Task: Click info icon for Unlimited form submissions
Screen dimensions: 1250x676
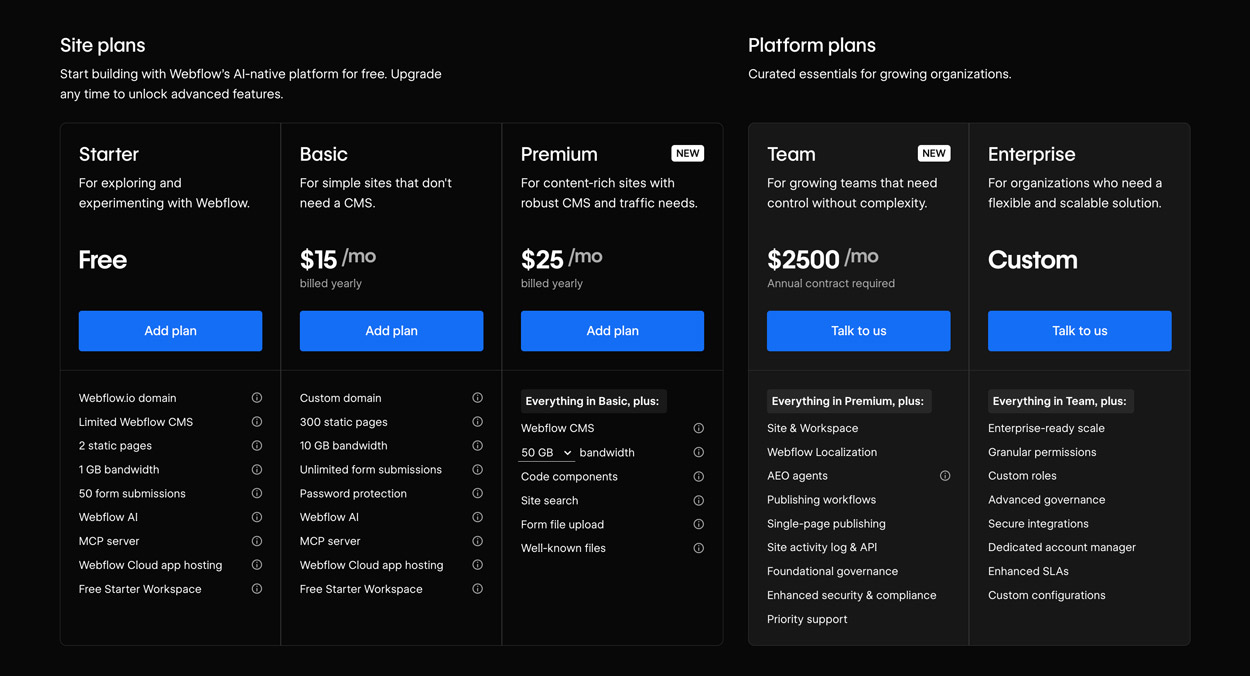Action: pyautogui.click(x=478, y=470)
